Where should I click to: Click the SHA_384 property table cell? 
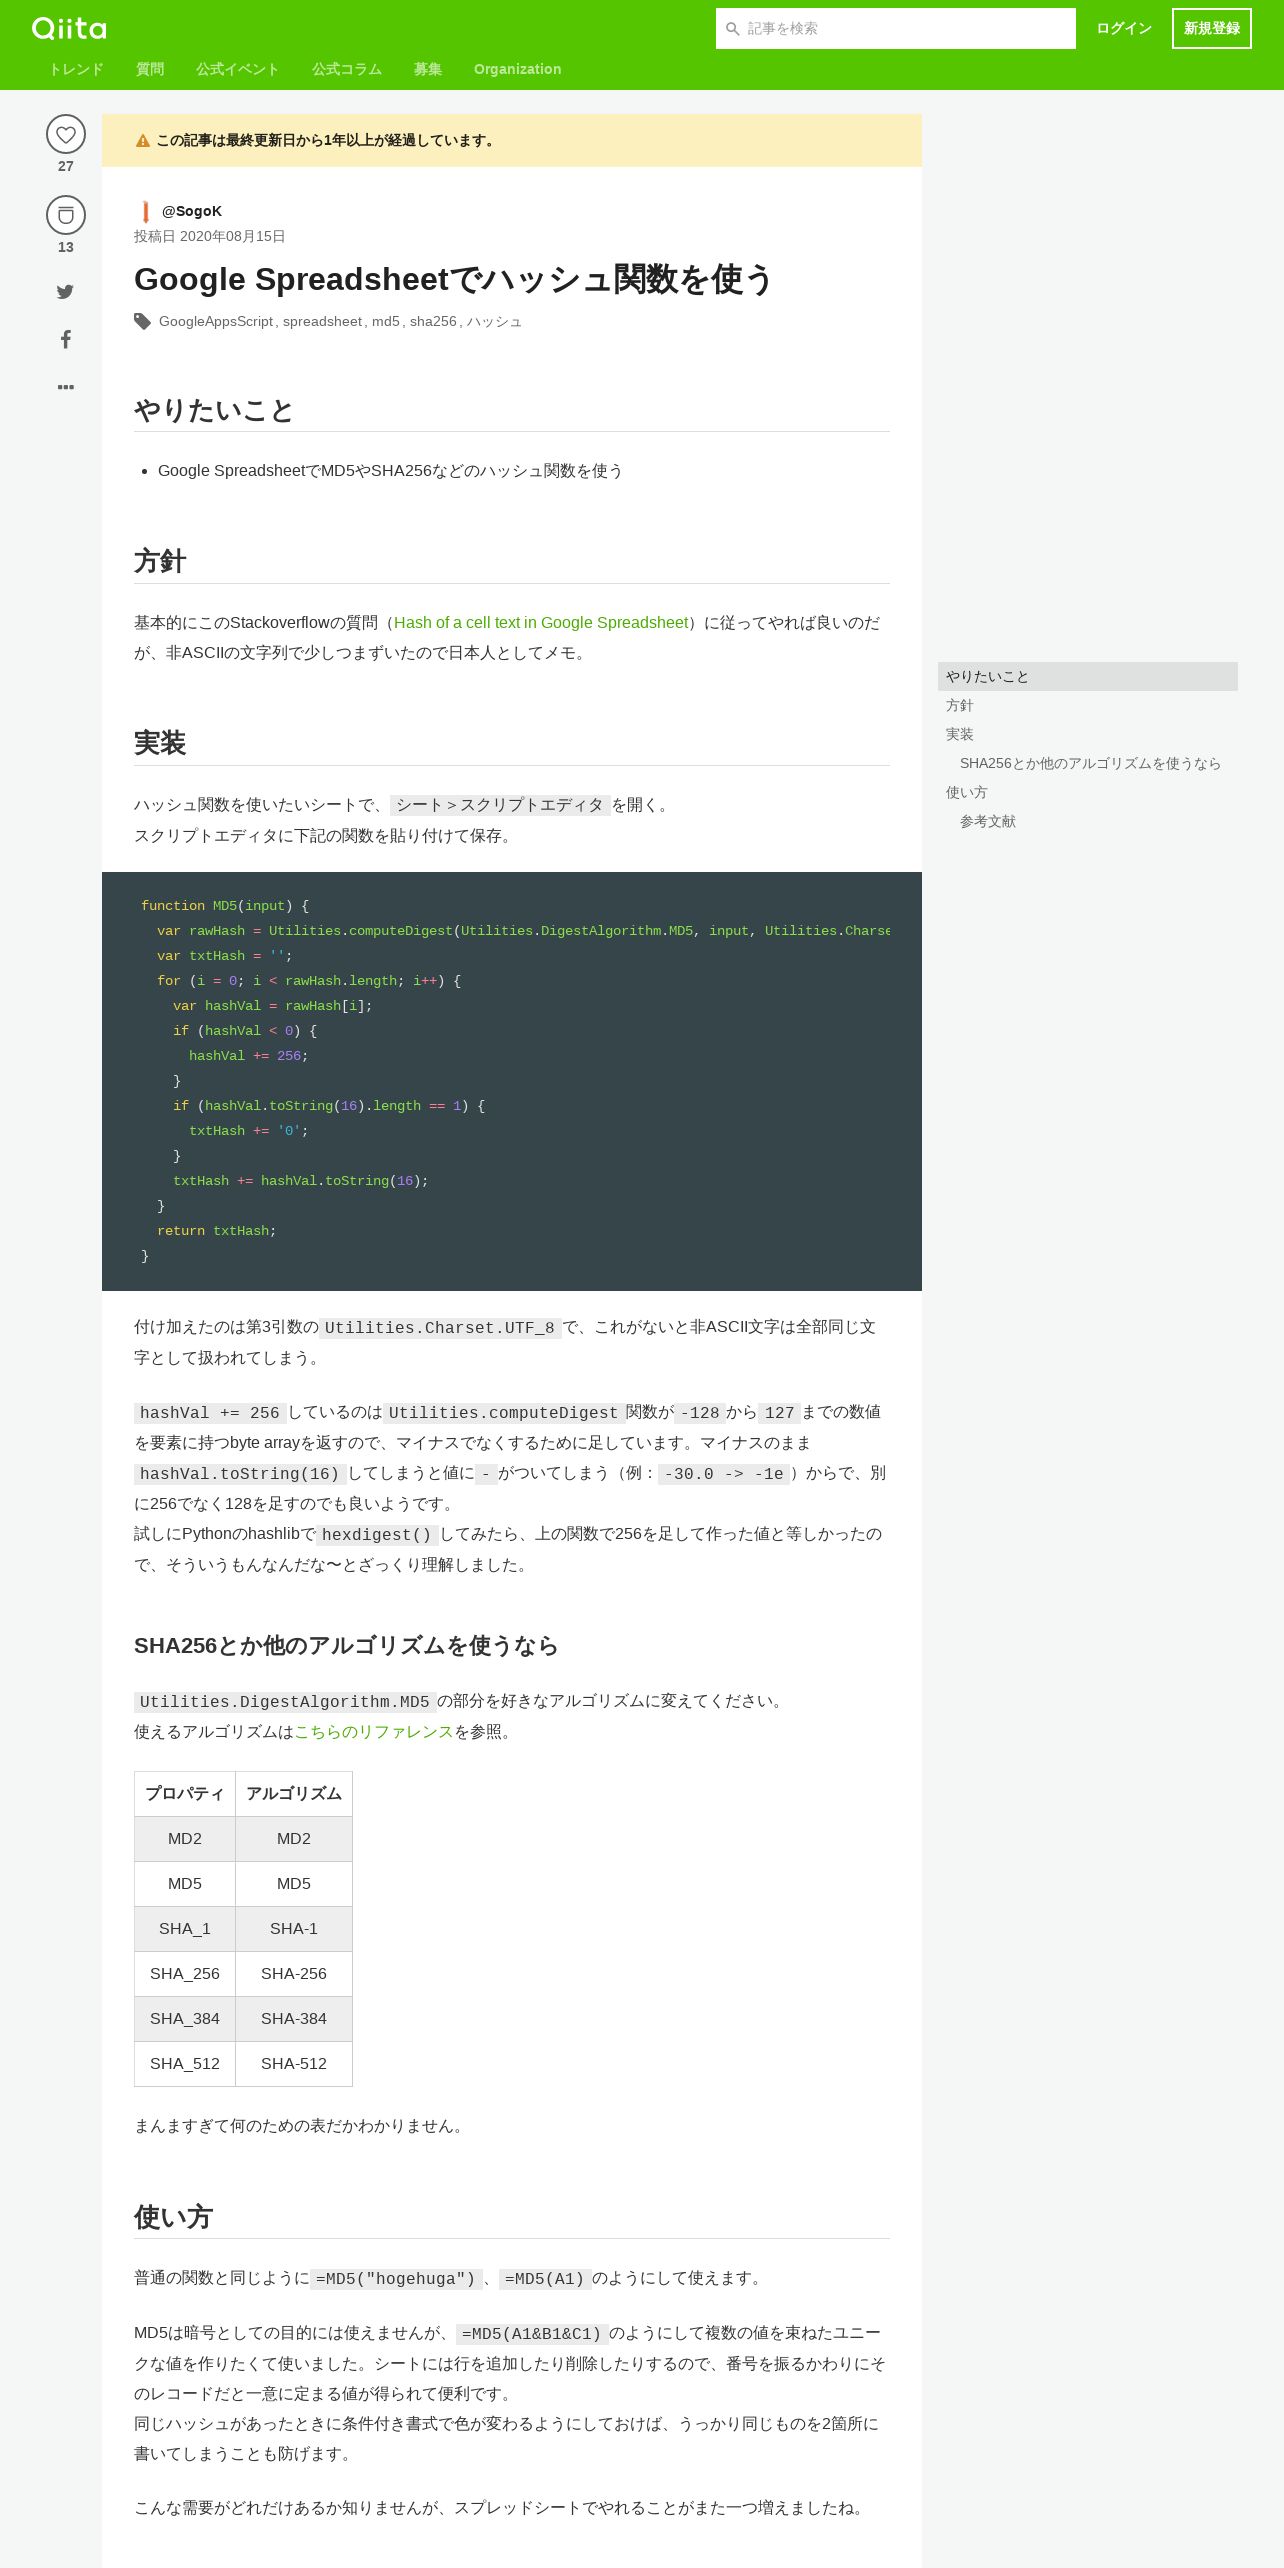point(185,2018)
